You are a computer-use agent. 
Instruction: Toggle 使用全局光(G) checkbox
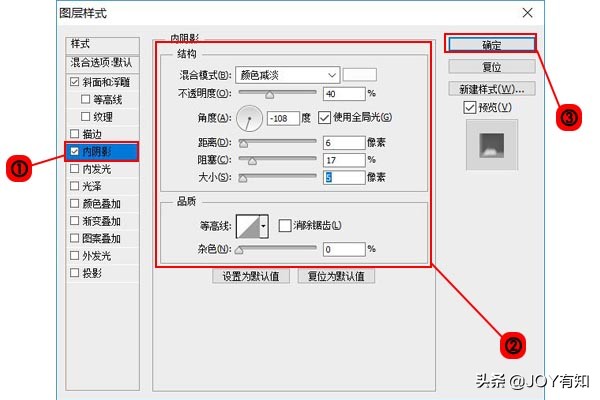(x=324, y=118)
